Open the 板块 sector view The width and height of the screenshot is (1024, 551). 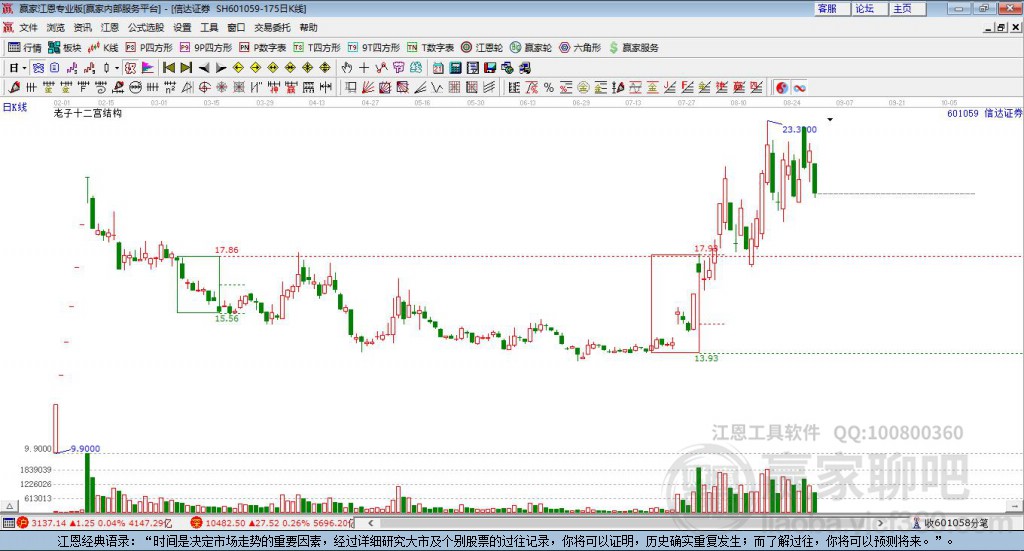point(65,48)
